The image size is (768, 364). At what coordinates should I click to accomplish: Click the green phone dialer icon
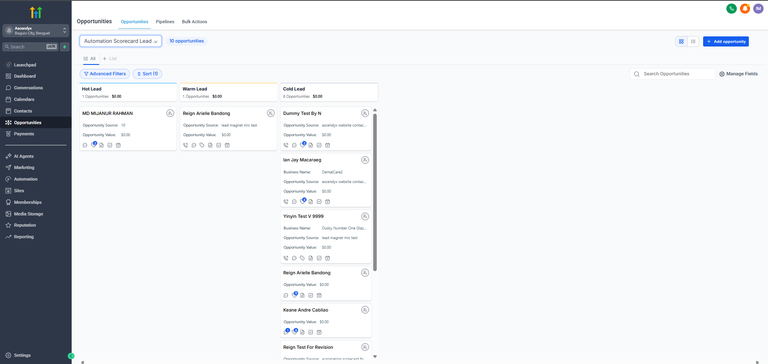(x=731, y=8)
